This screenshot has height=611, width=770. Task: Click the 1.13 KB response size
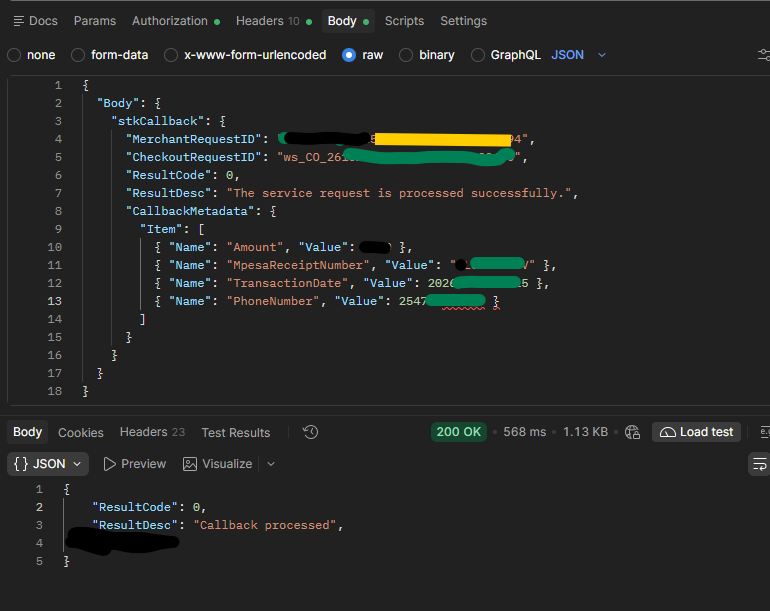(585, 432)
